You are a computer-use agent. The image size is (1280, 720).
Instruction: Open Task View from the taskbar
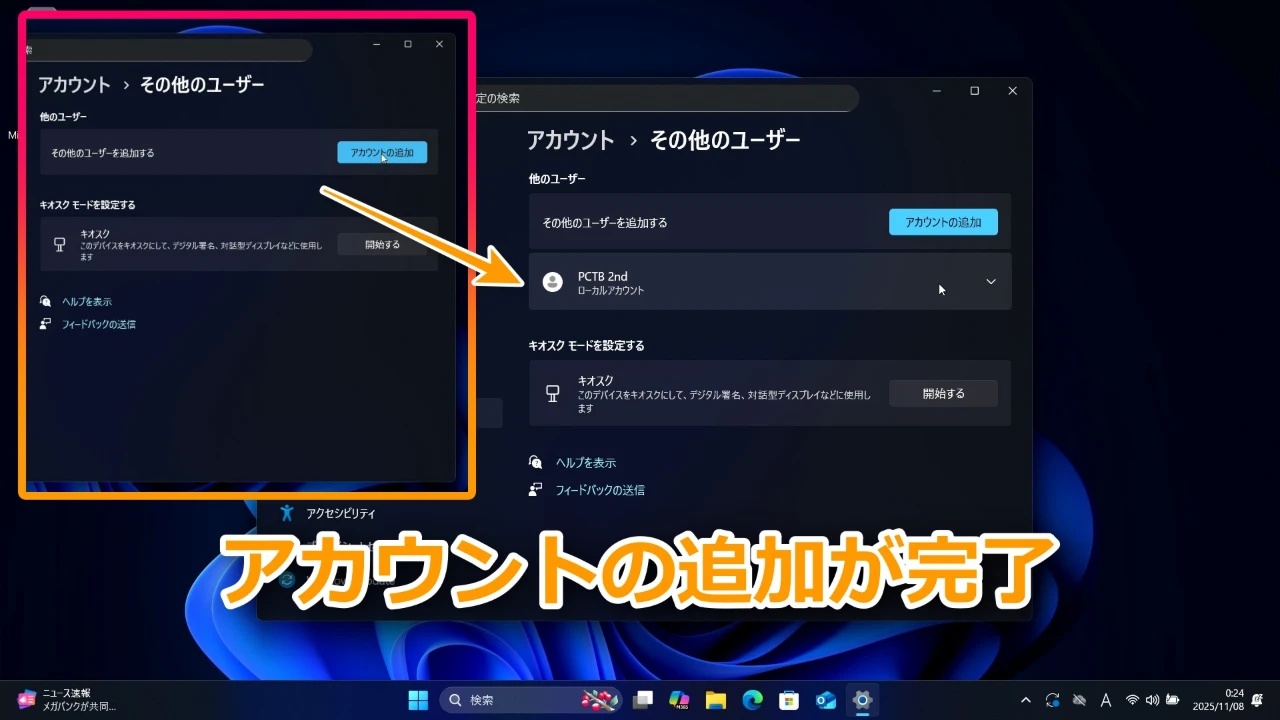(x=643, y=700)
